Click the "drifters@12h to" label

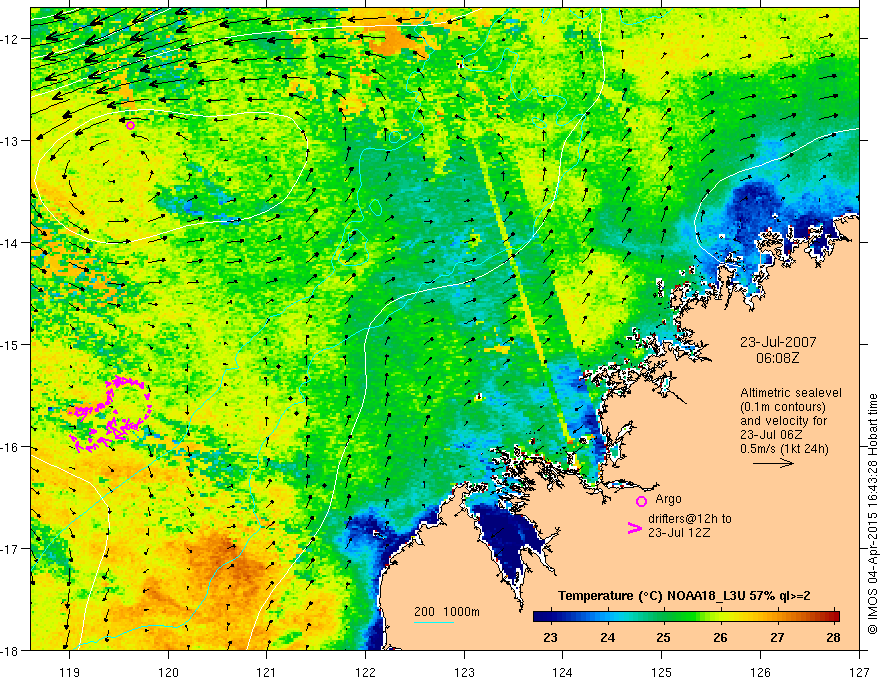(x=690, y=519)
